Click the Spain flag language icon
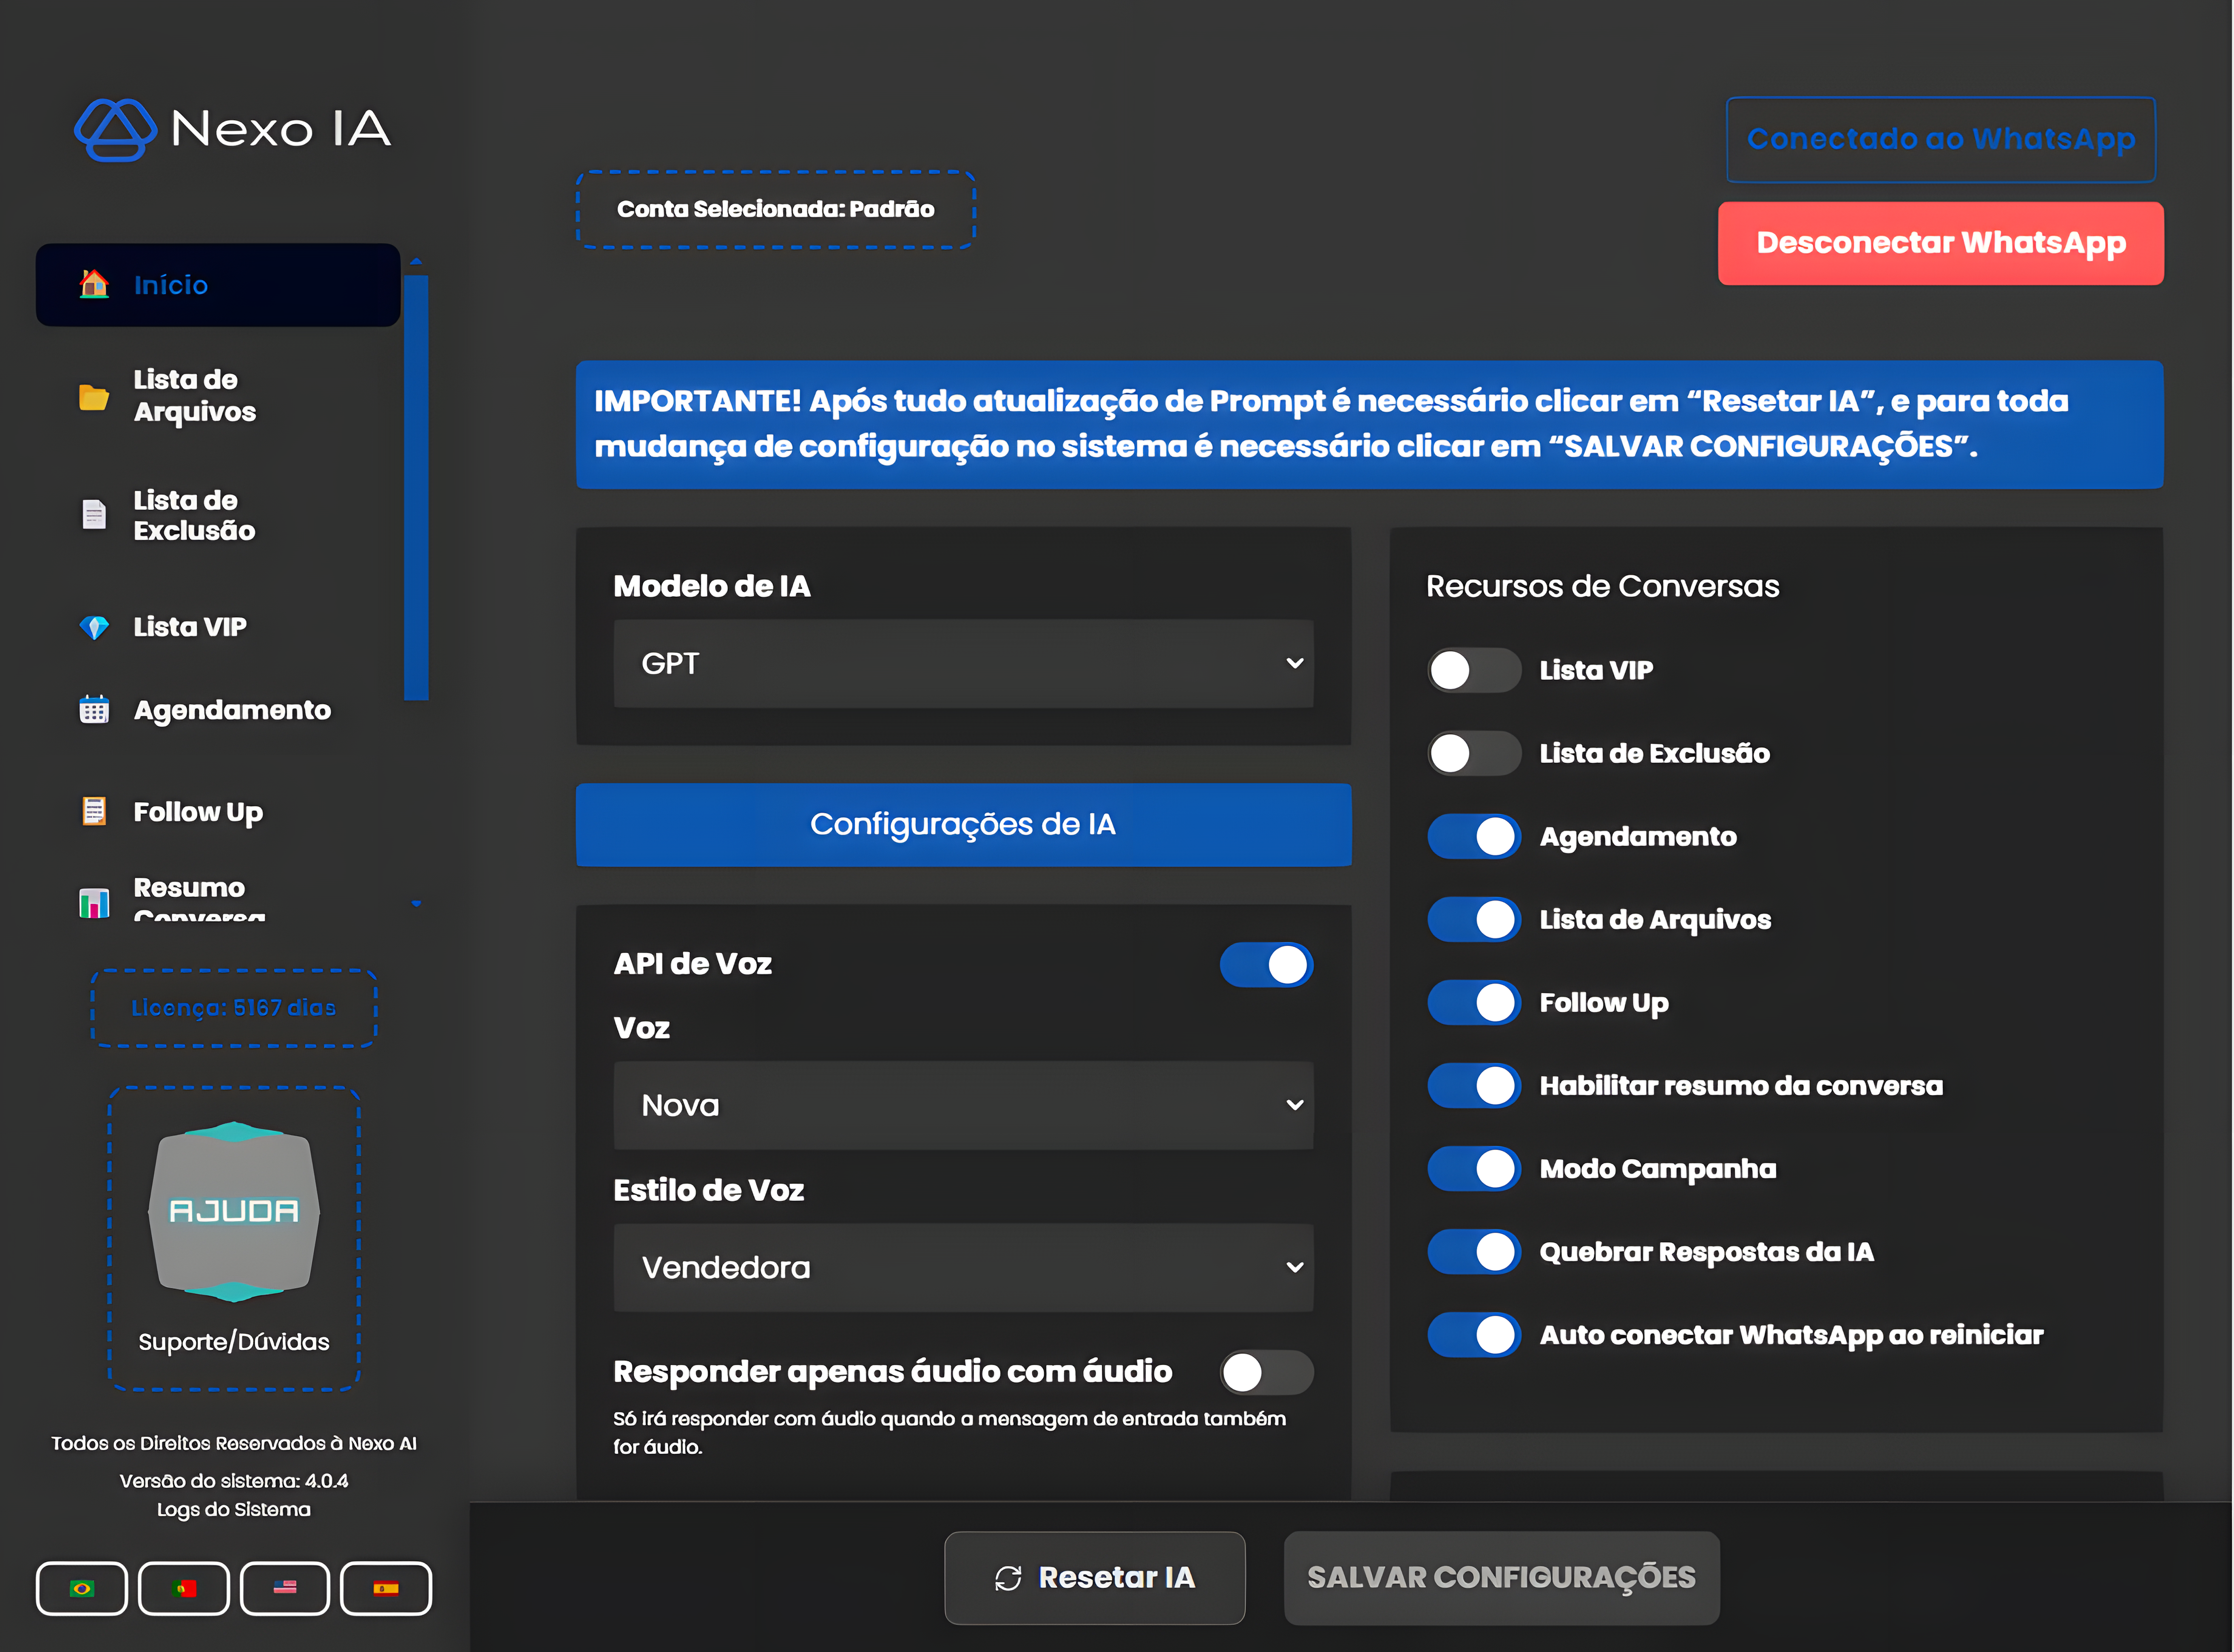This screenshot has height=1652, width=2234. [386, 1588]
